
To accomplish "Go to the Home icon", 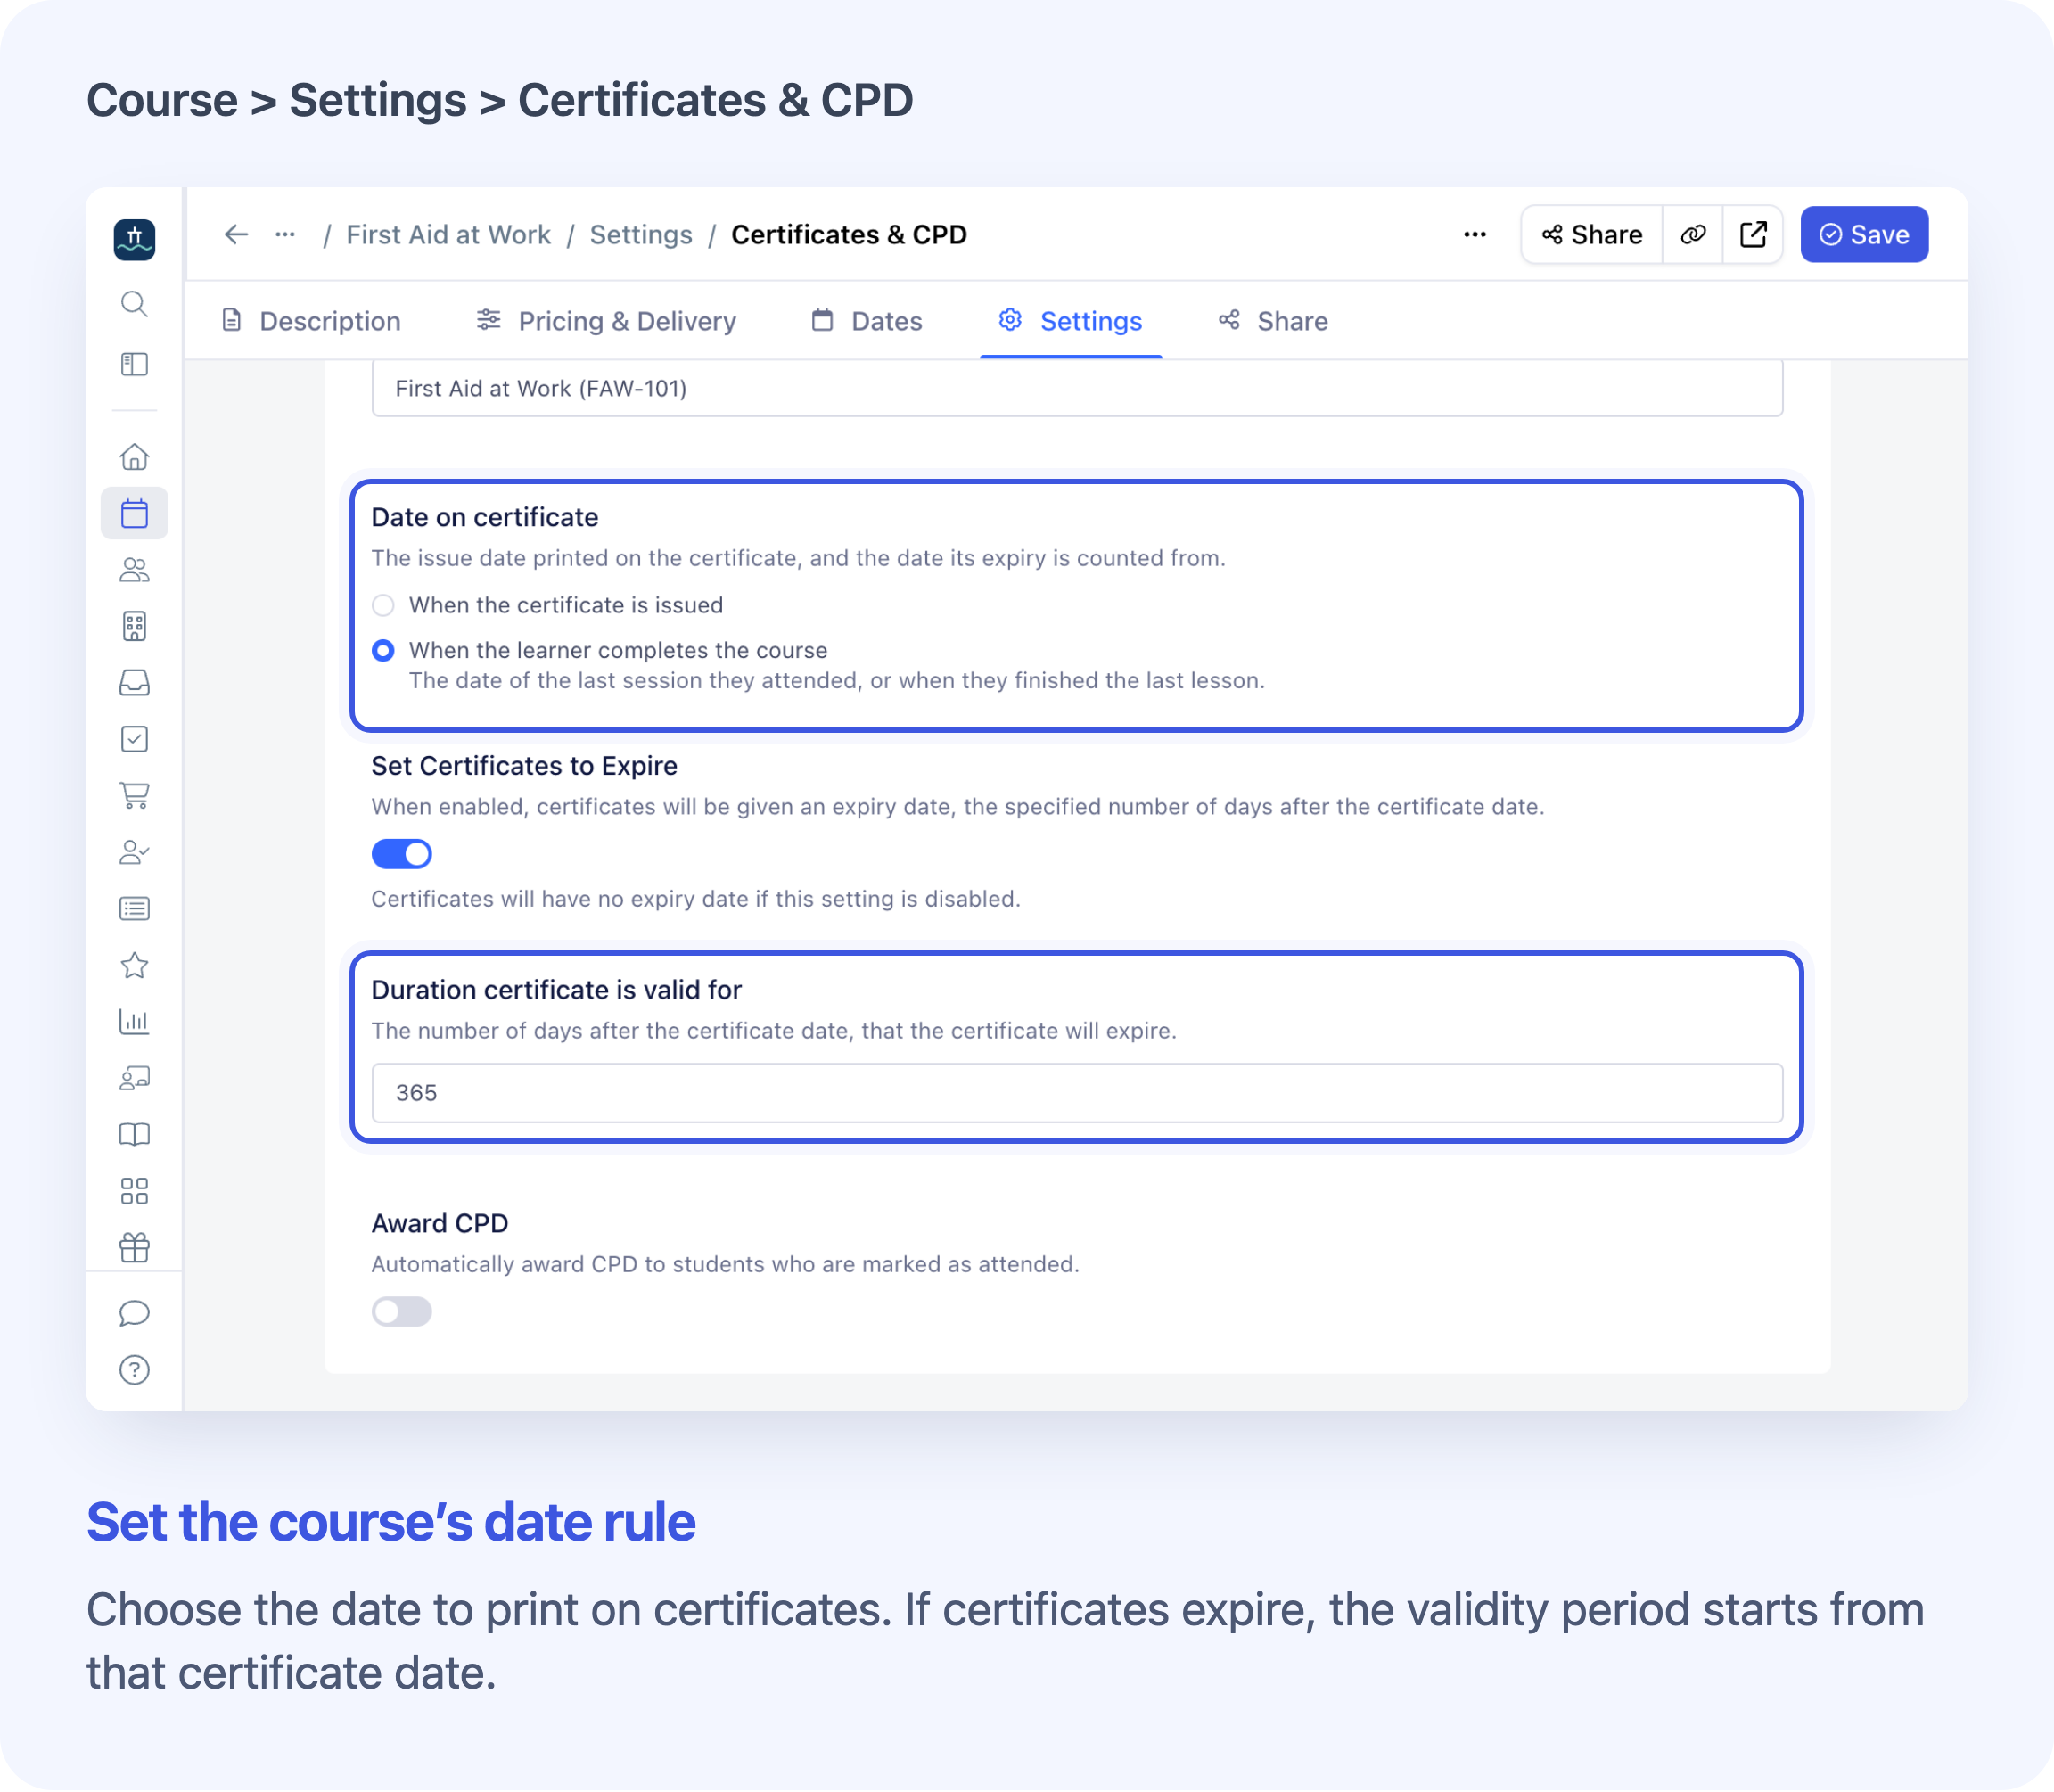I will tap(134, 457).
